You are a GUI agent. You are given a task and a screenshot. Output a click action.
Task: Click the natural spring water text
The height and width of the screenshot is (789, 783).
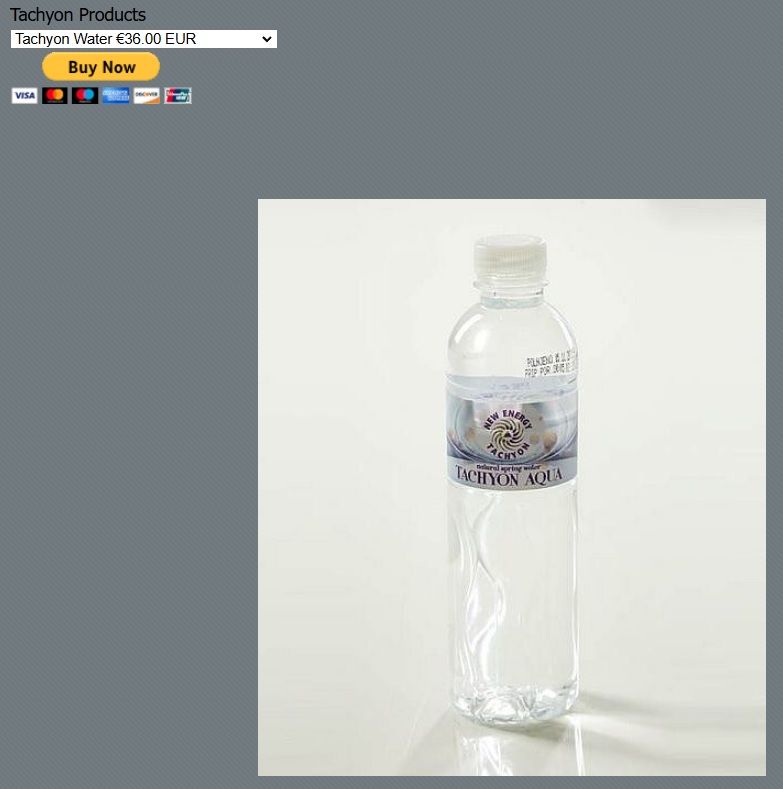[508, 467]
